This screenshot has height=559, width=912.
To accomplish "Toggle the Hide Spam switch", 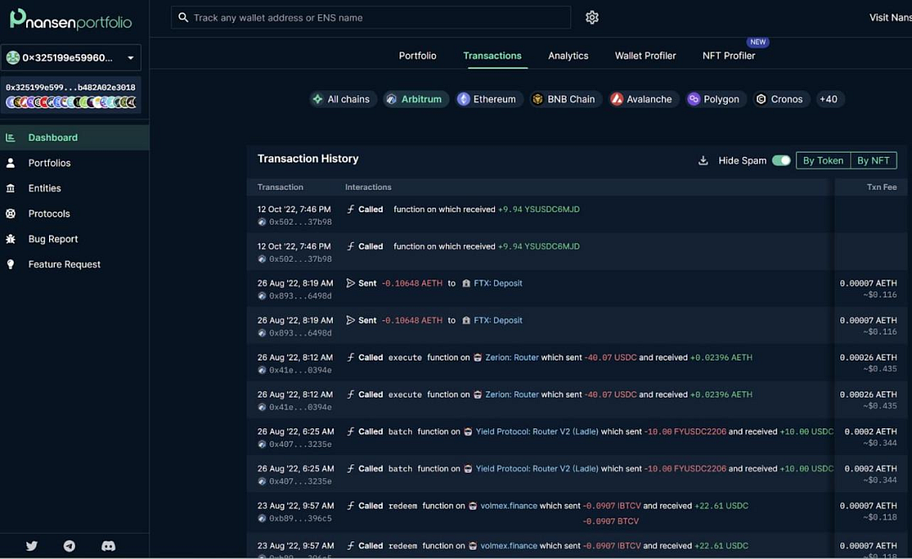I will pos(781,161).
